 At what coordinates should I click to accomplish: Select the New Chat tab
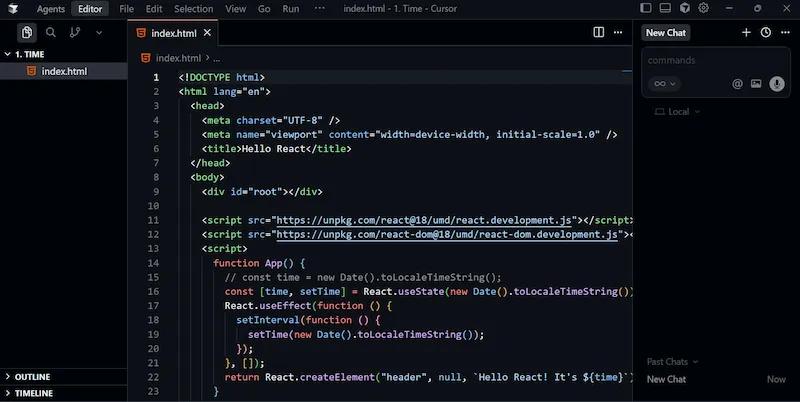[x=666, y=33]
